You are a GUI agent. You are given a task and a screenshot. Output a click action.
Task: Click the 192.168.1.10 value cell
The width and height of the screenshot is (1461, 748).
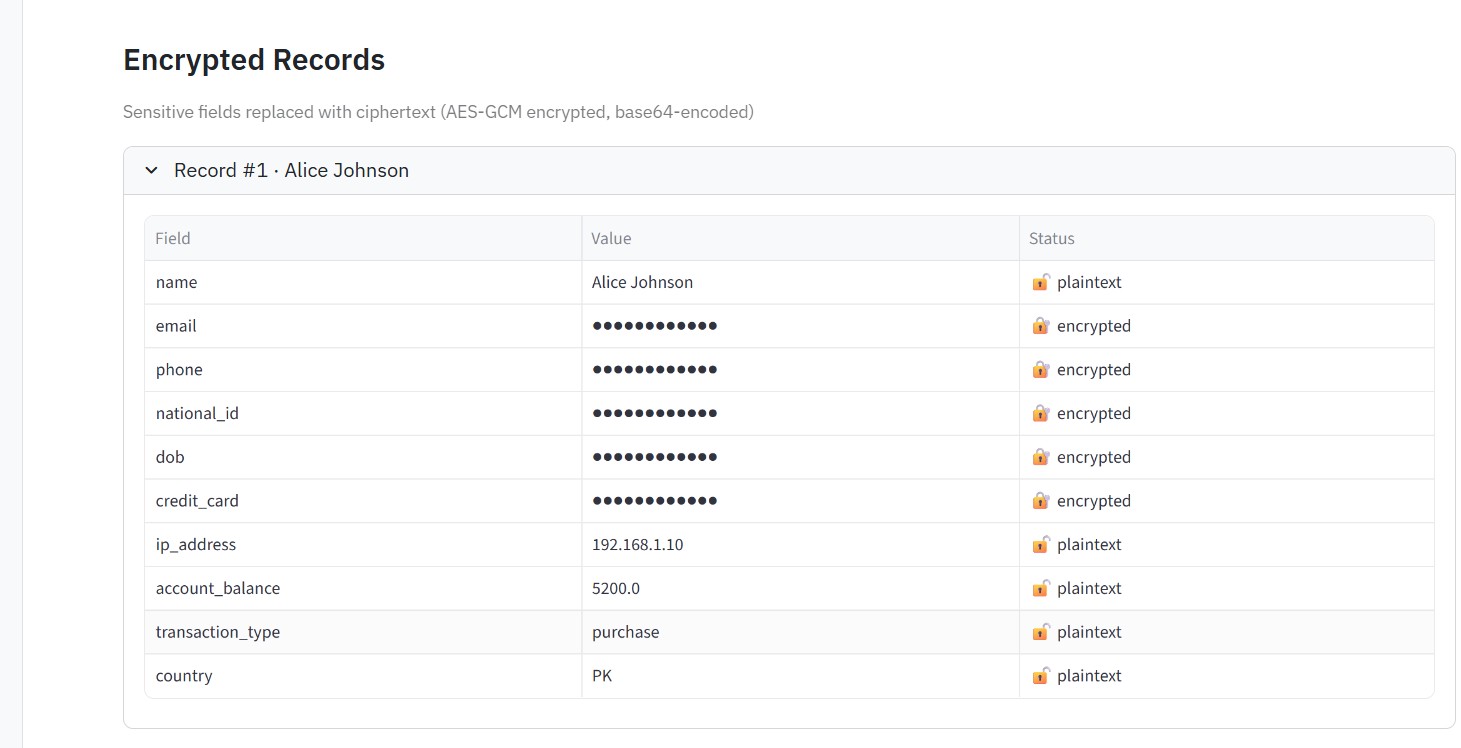click(x=801, y=544)
